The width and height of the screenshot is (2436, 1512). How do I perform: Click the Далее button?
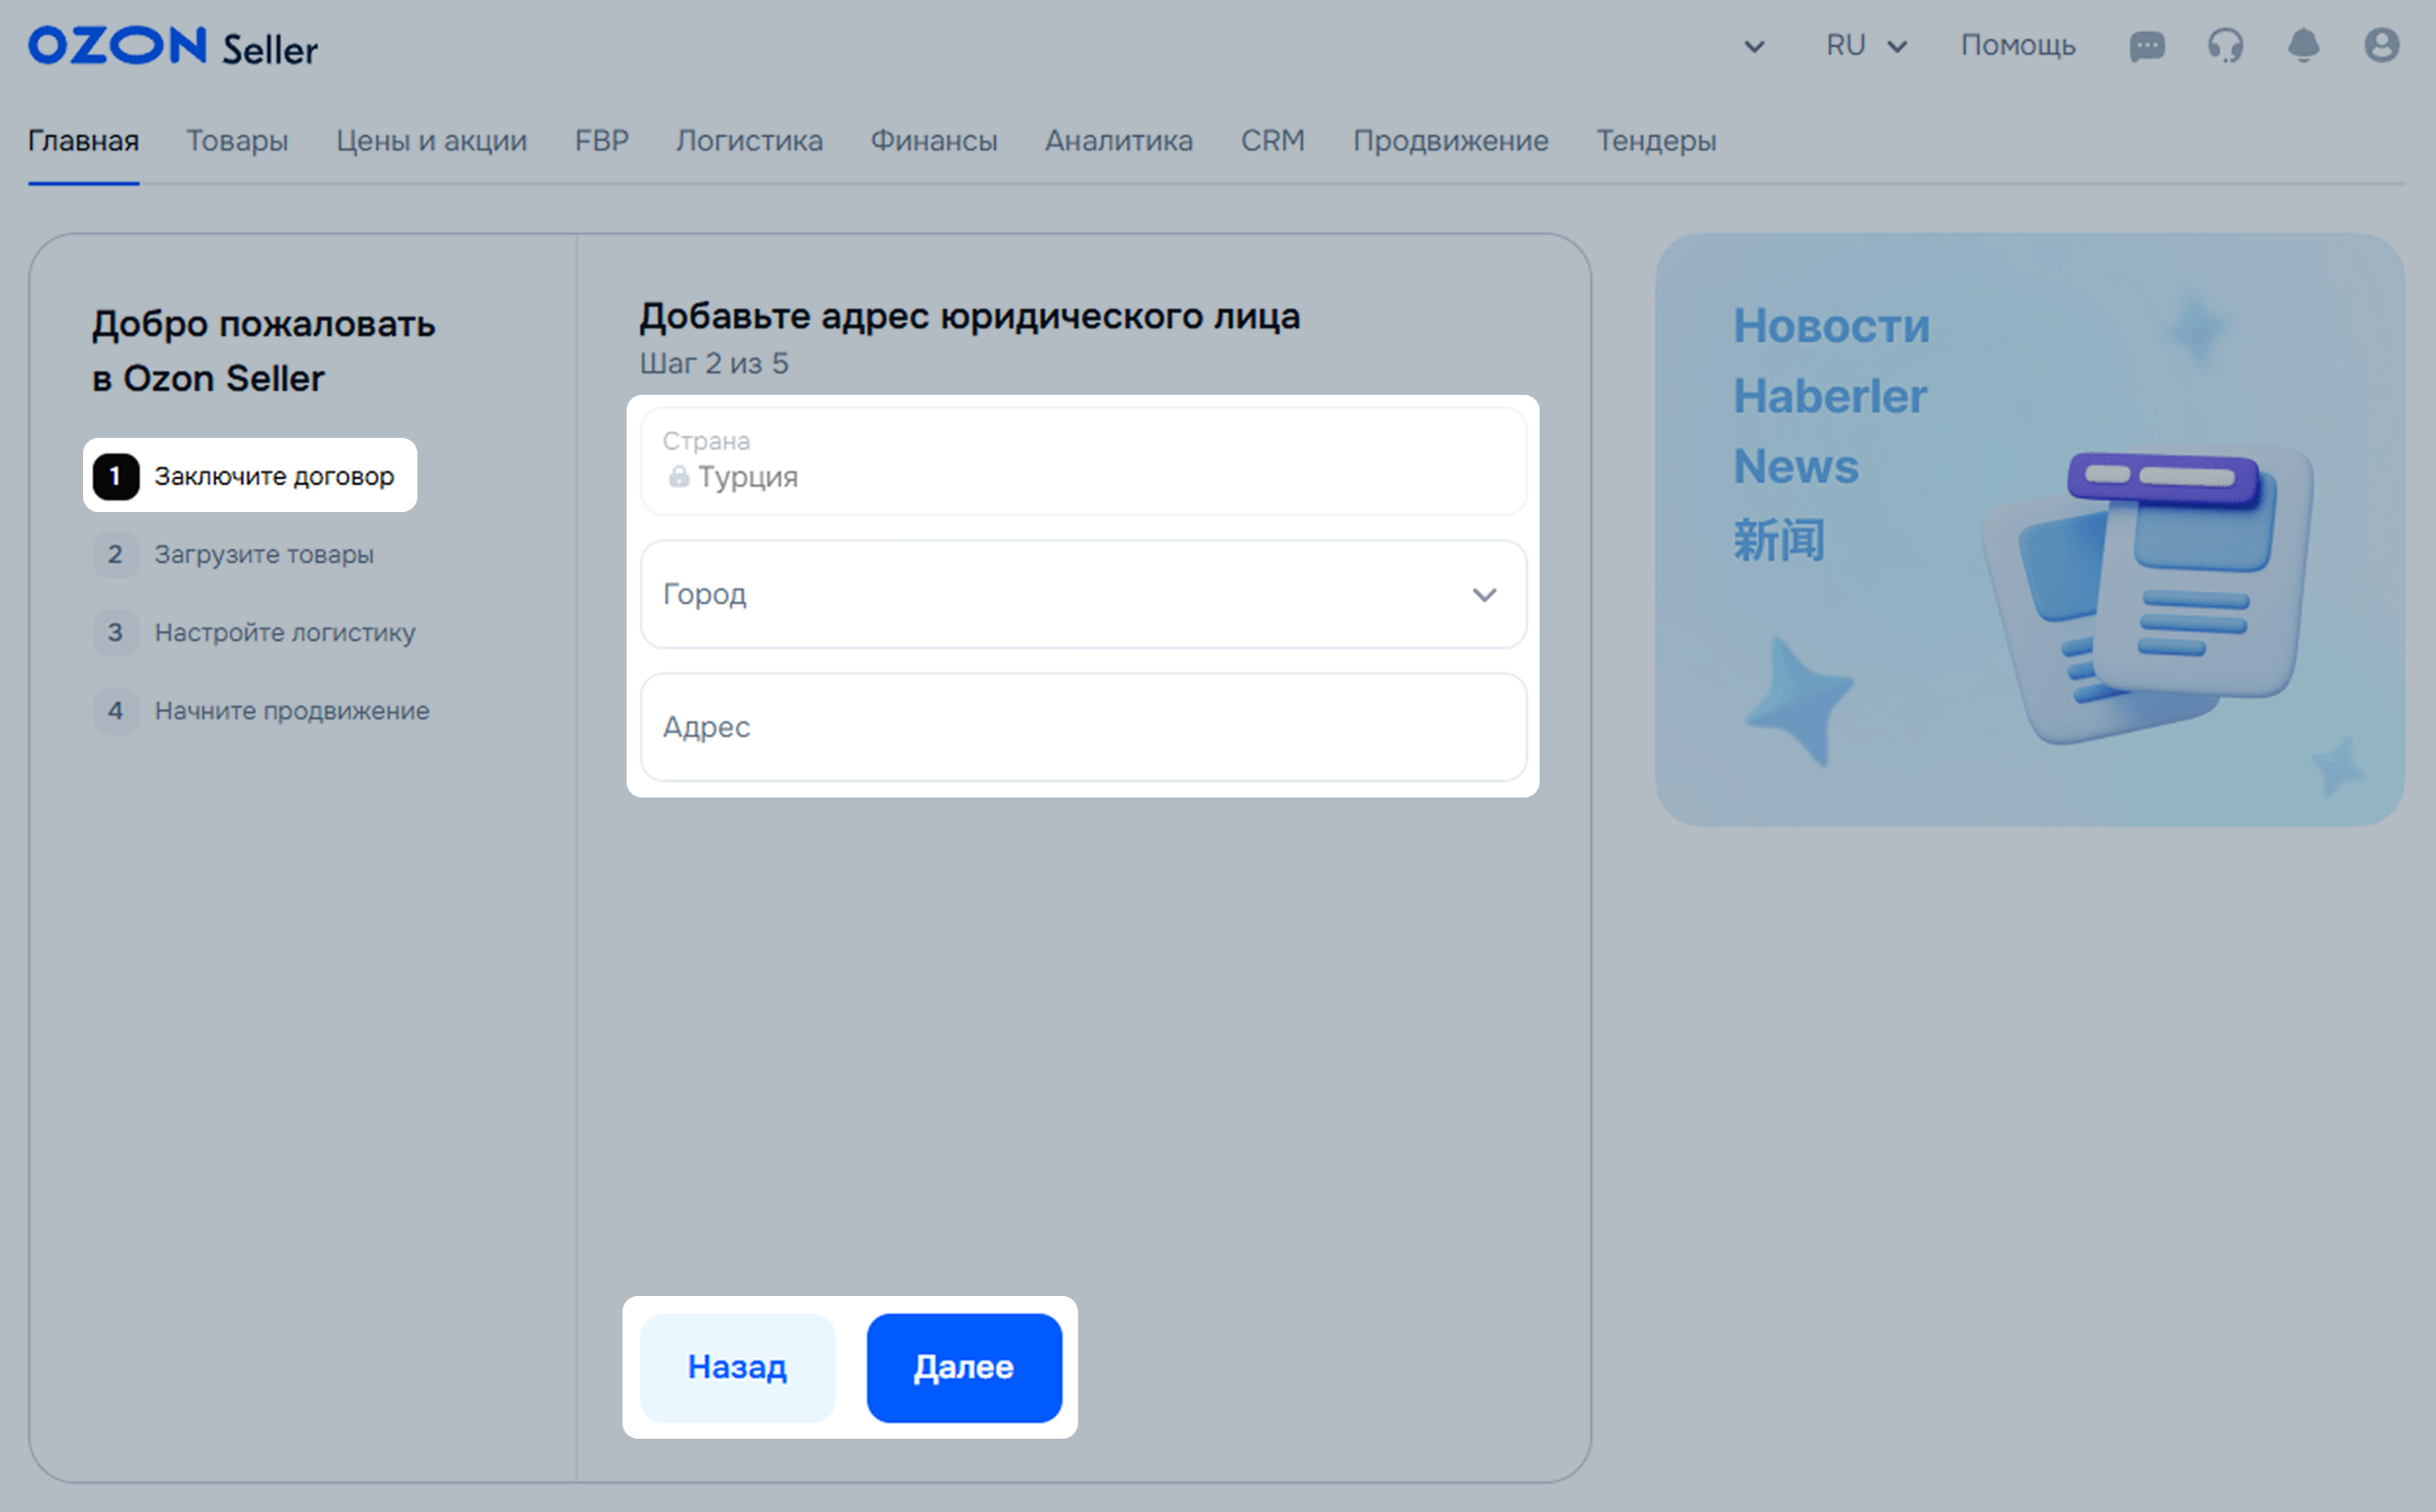click(x=964, y=1367)
